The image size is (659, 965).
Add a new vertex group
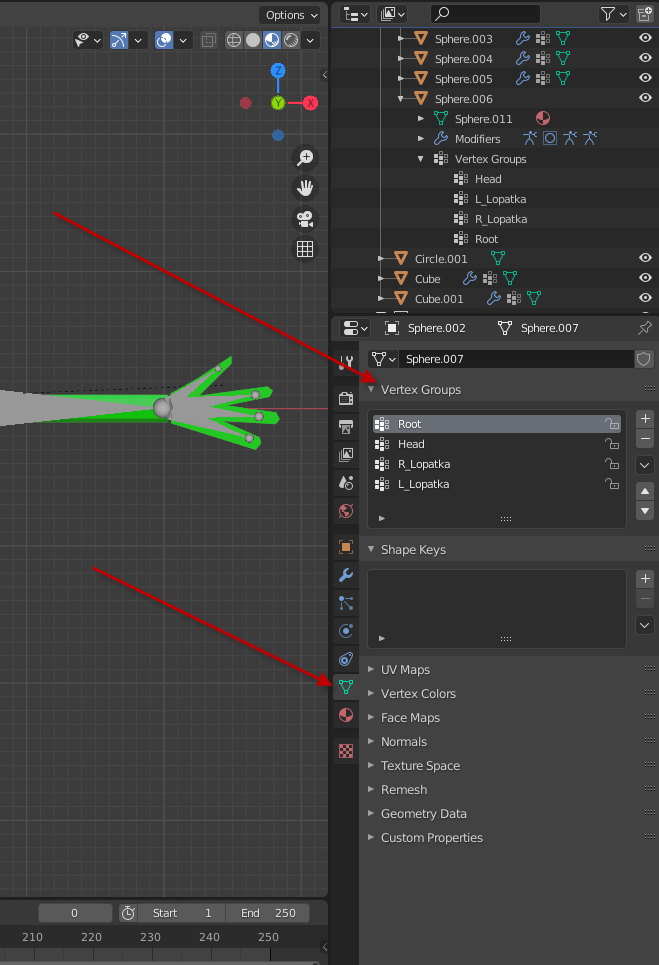pos(644,418)
